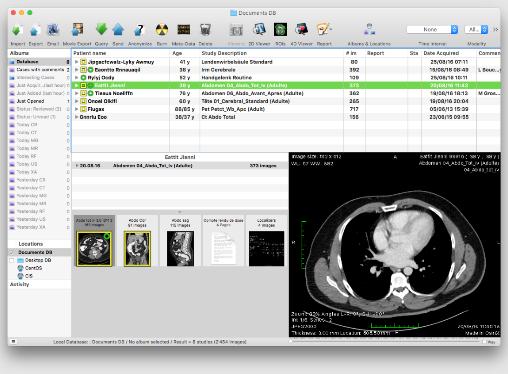508x374 pixels.
Task: Expand the Oncel Gildfi study row
Action: pyautogui.click(x=77, y=101)
